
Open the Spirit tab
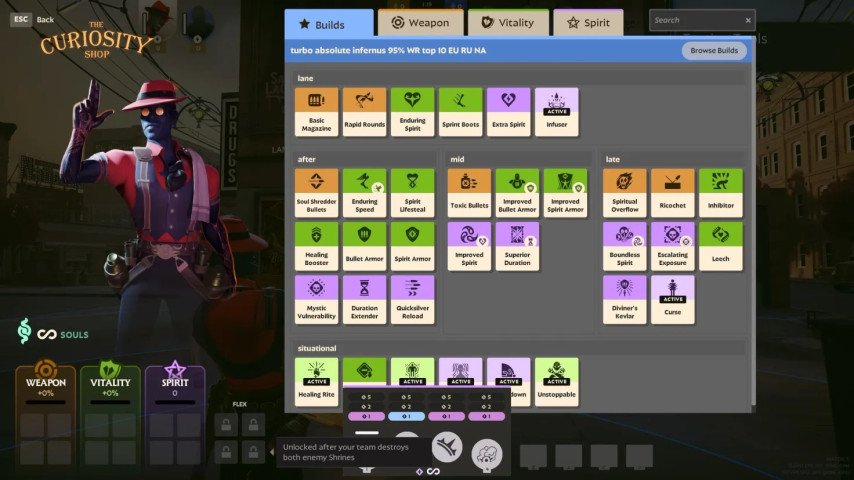tap(588, 23)
